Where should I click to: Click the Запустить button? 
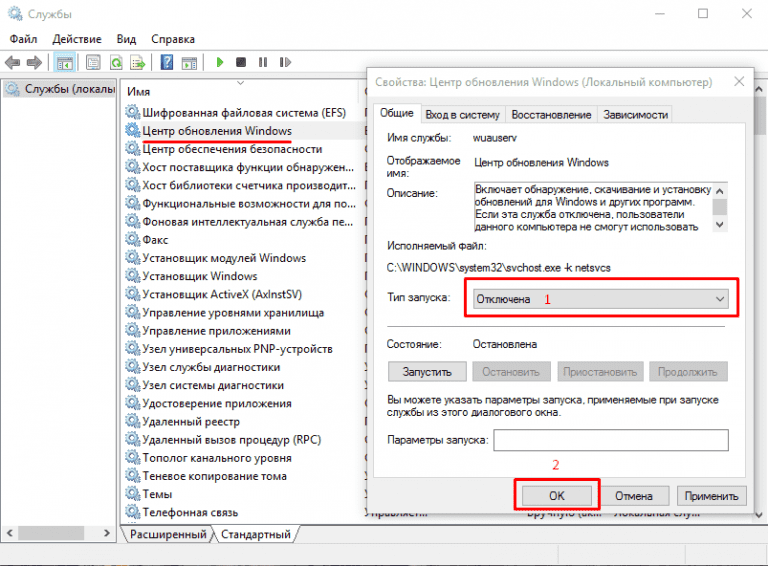(x=427, y=372)
